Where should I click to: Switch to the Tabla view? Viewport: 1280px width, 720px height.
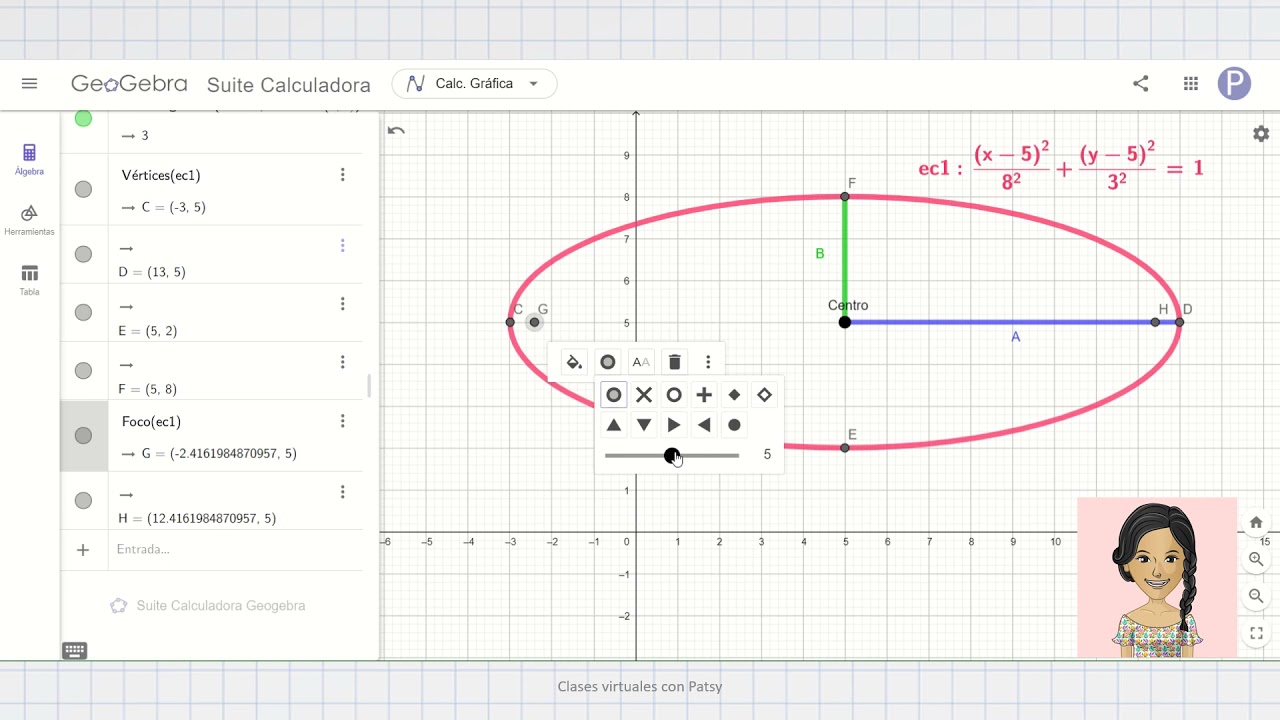[x=29, y=280]
